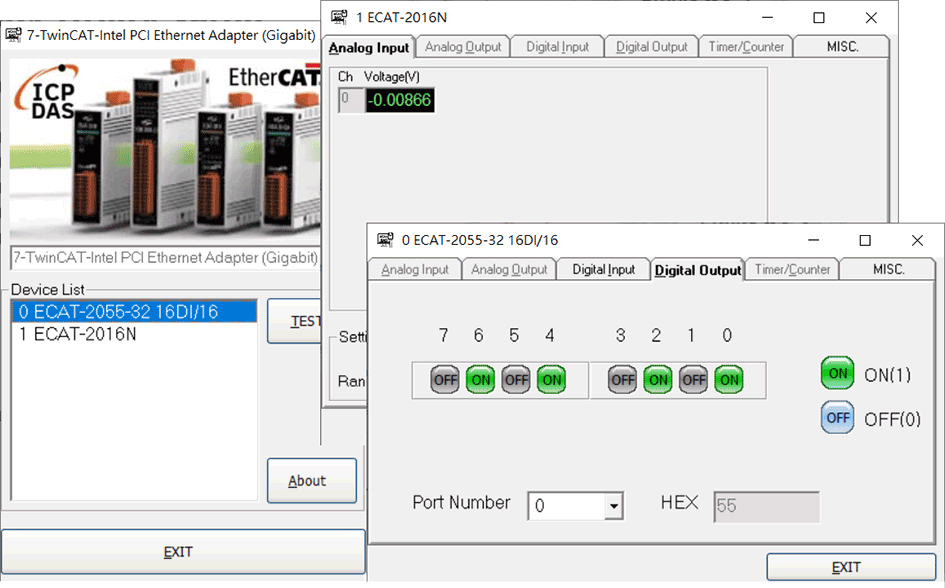Screen dimensions: 945x588
Task: Click the Ethernet adapter name field
Action: click(x=166, y=258)
